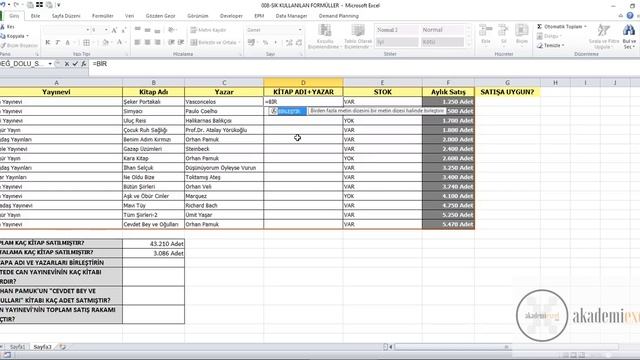Open the Gözden Geçir ribbon tab
Screen dimensions: 640x360
(160, 16)
